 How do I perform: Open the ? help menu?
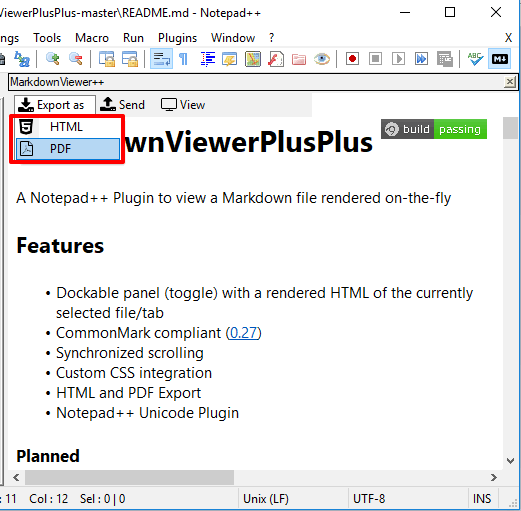(271, 38)
